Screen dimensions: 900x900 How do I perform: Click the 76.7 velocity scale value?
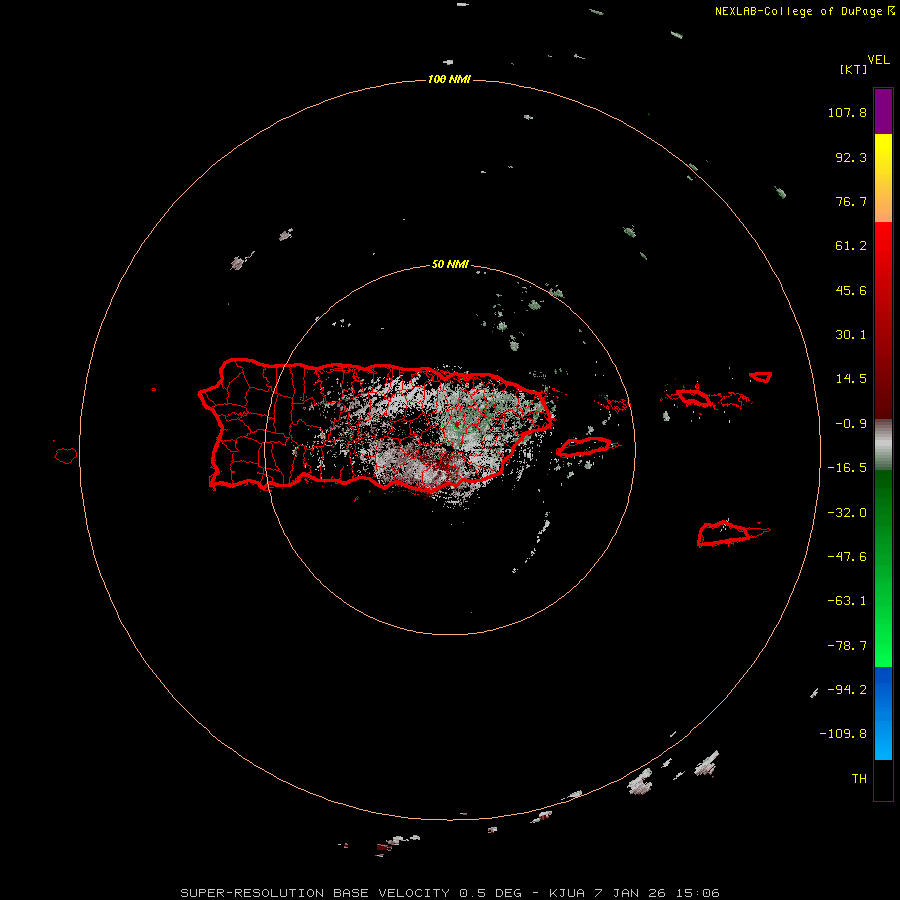tap(851, 201)
